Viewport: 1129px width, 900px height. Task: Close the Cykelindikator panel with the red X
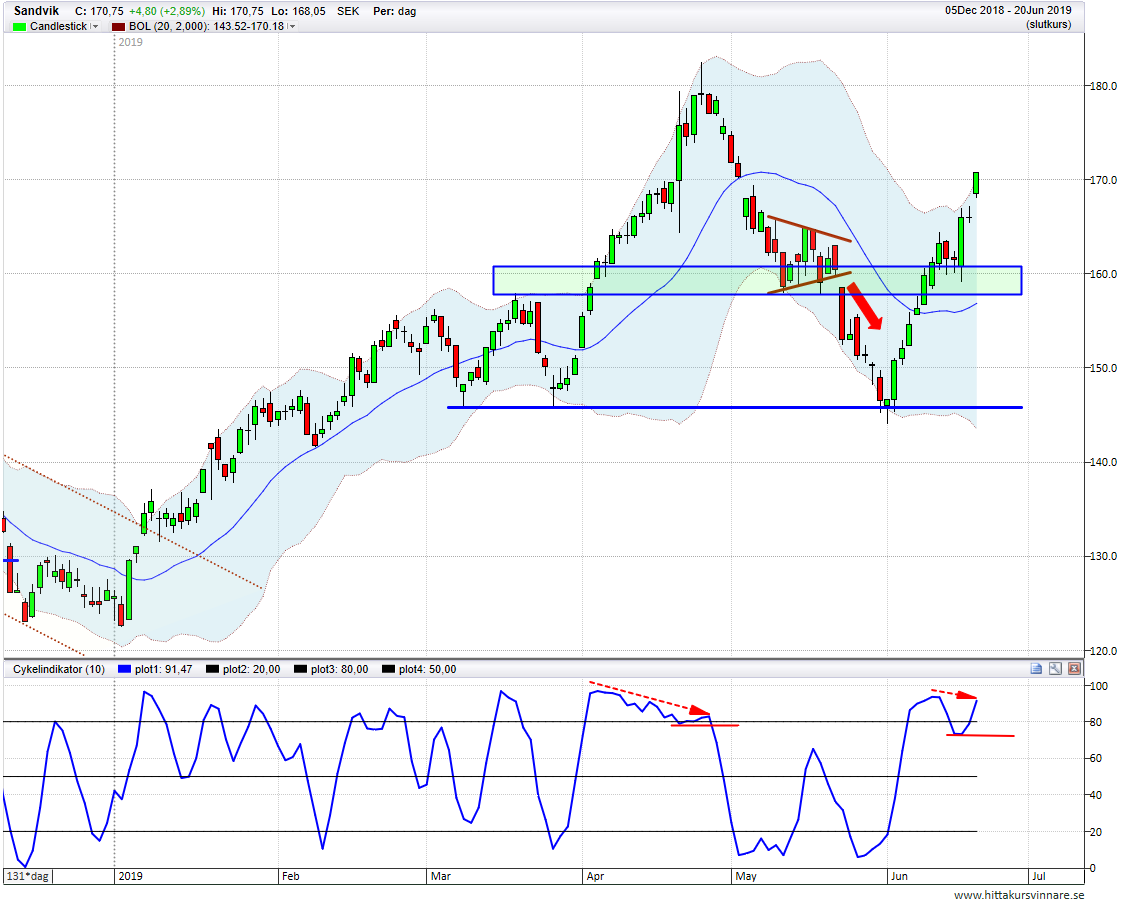click(x=1074, y=669)
